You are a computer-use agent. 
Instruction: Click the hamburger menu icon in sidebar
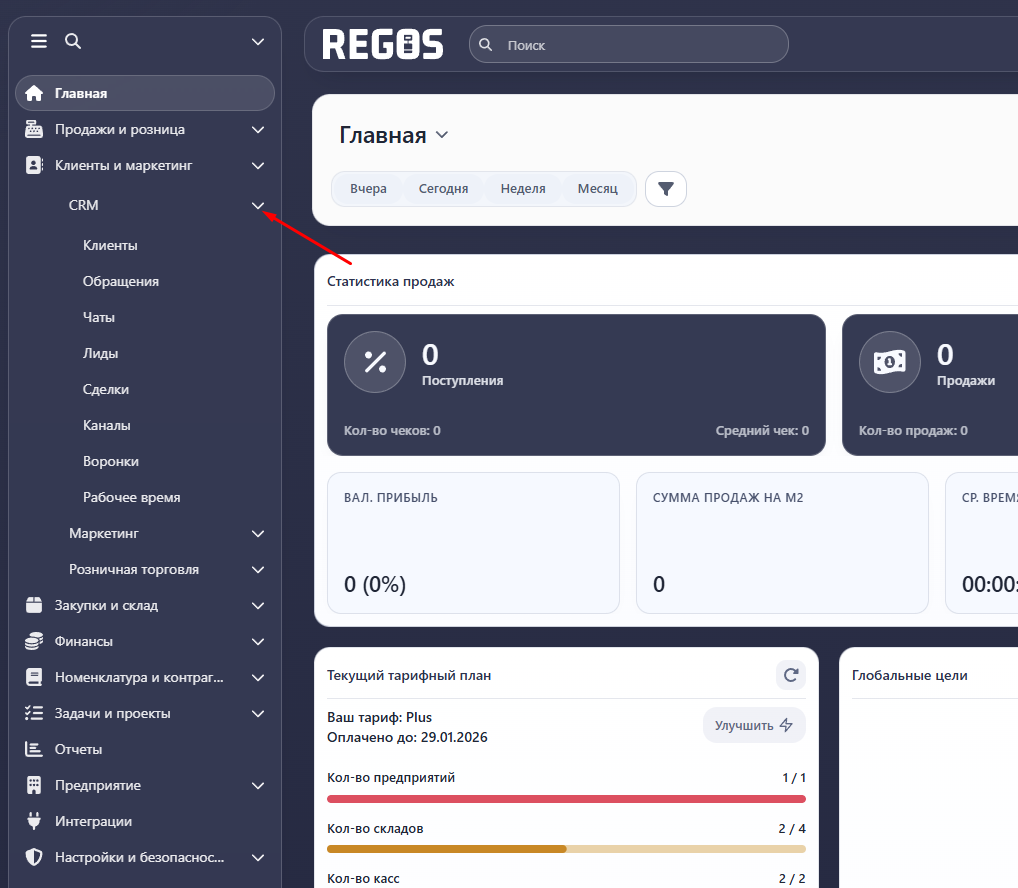coord(39,41)
